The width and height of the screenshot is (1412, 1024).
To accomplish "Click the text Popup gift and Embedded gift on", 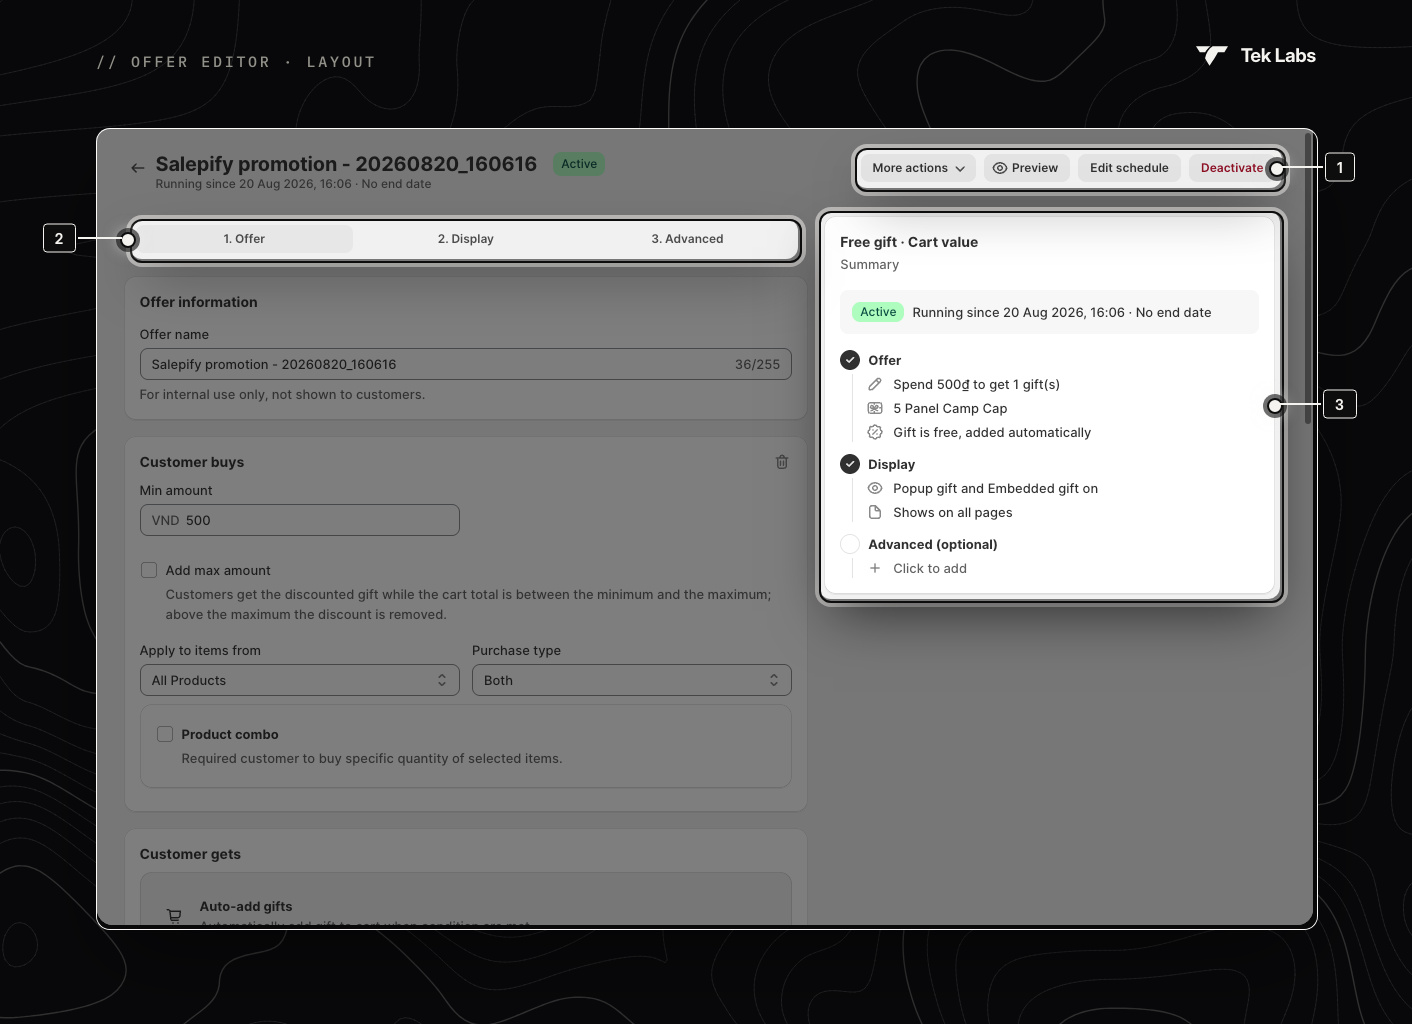I will (x=995, y=488).
